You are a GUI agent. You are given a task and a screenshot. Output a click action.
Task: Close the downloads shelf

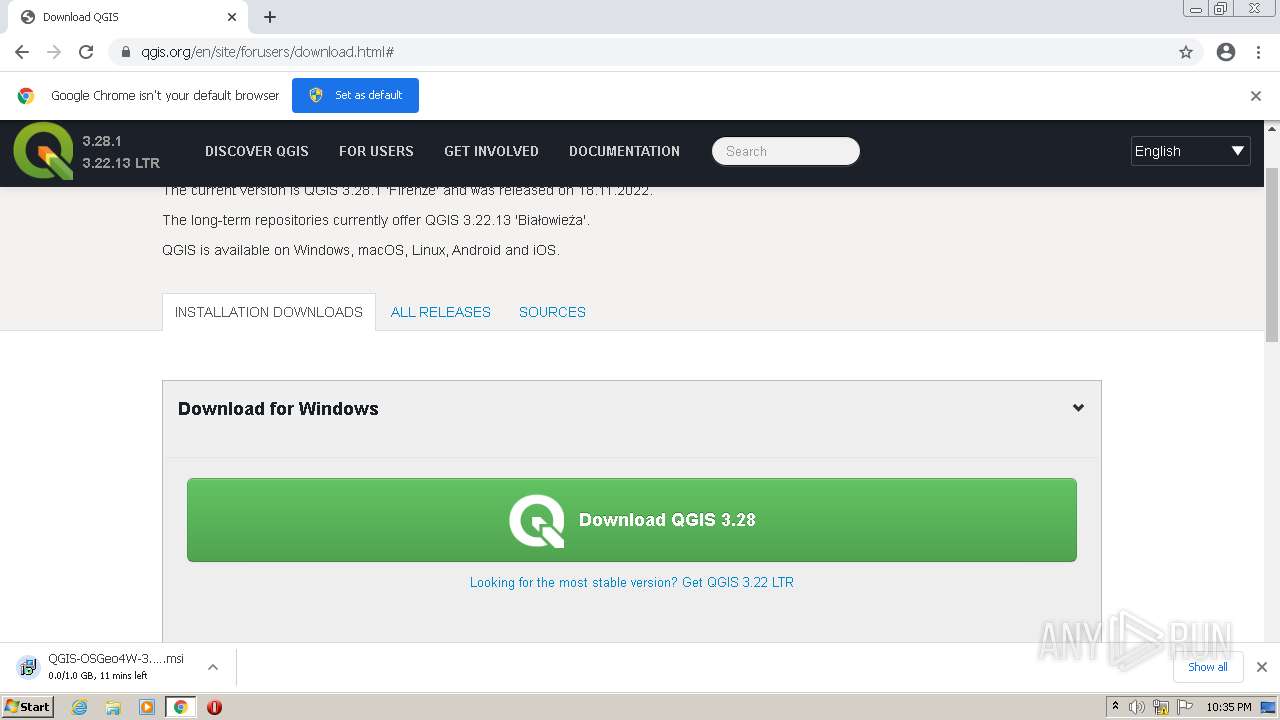coord(1262,667)
